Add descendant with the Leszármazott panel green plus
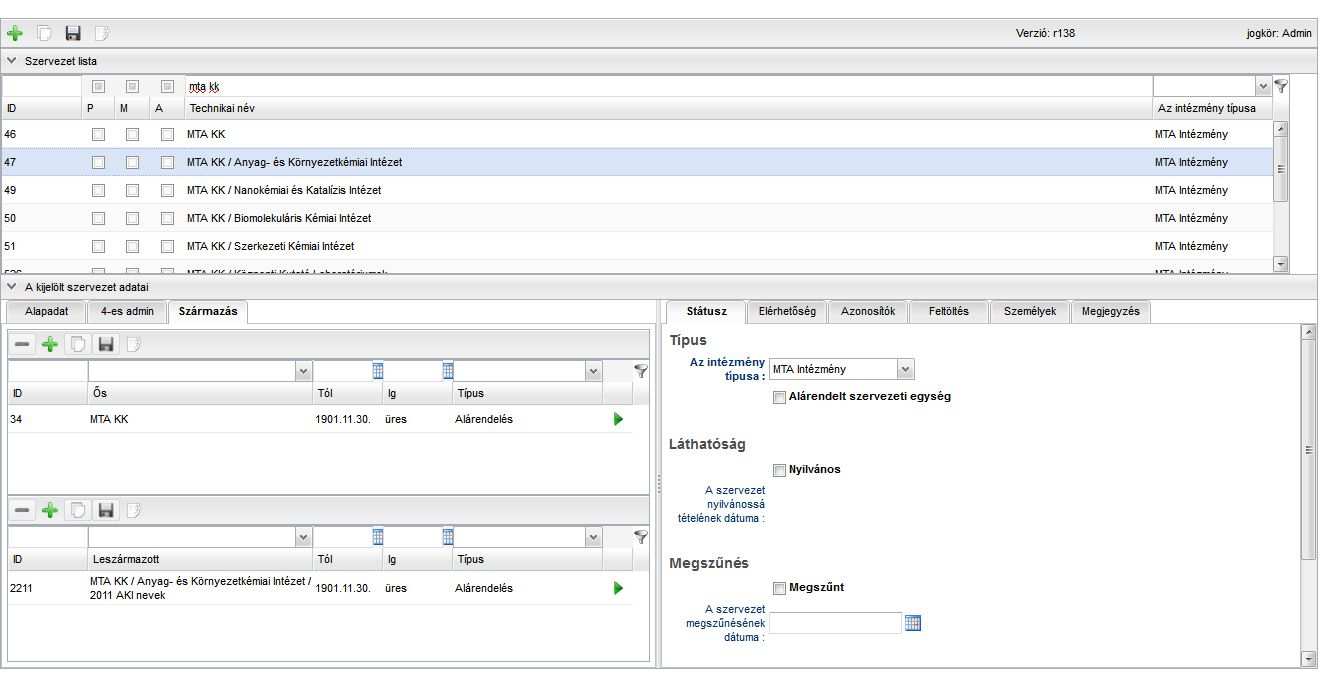1331x678 pixels. coord(50,510)
